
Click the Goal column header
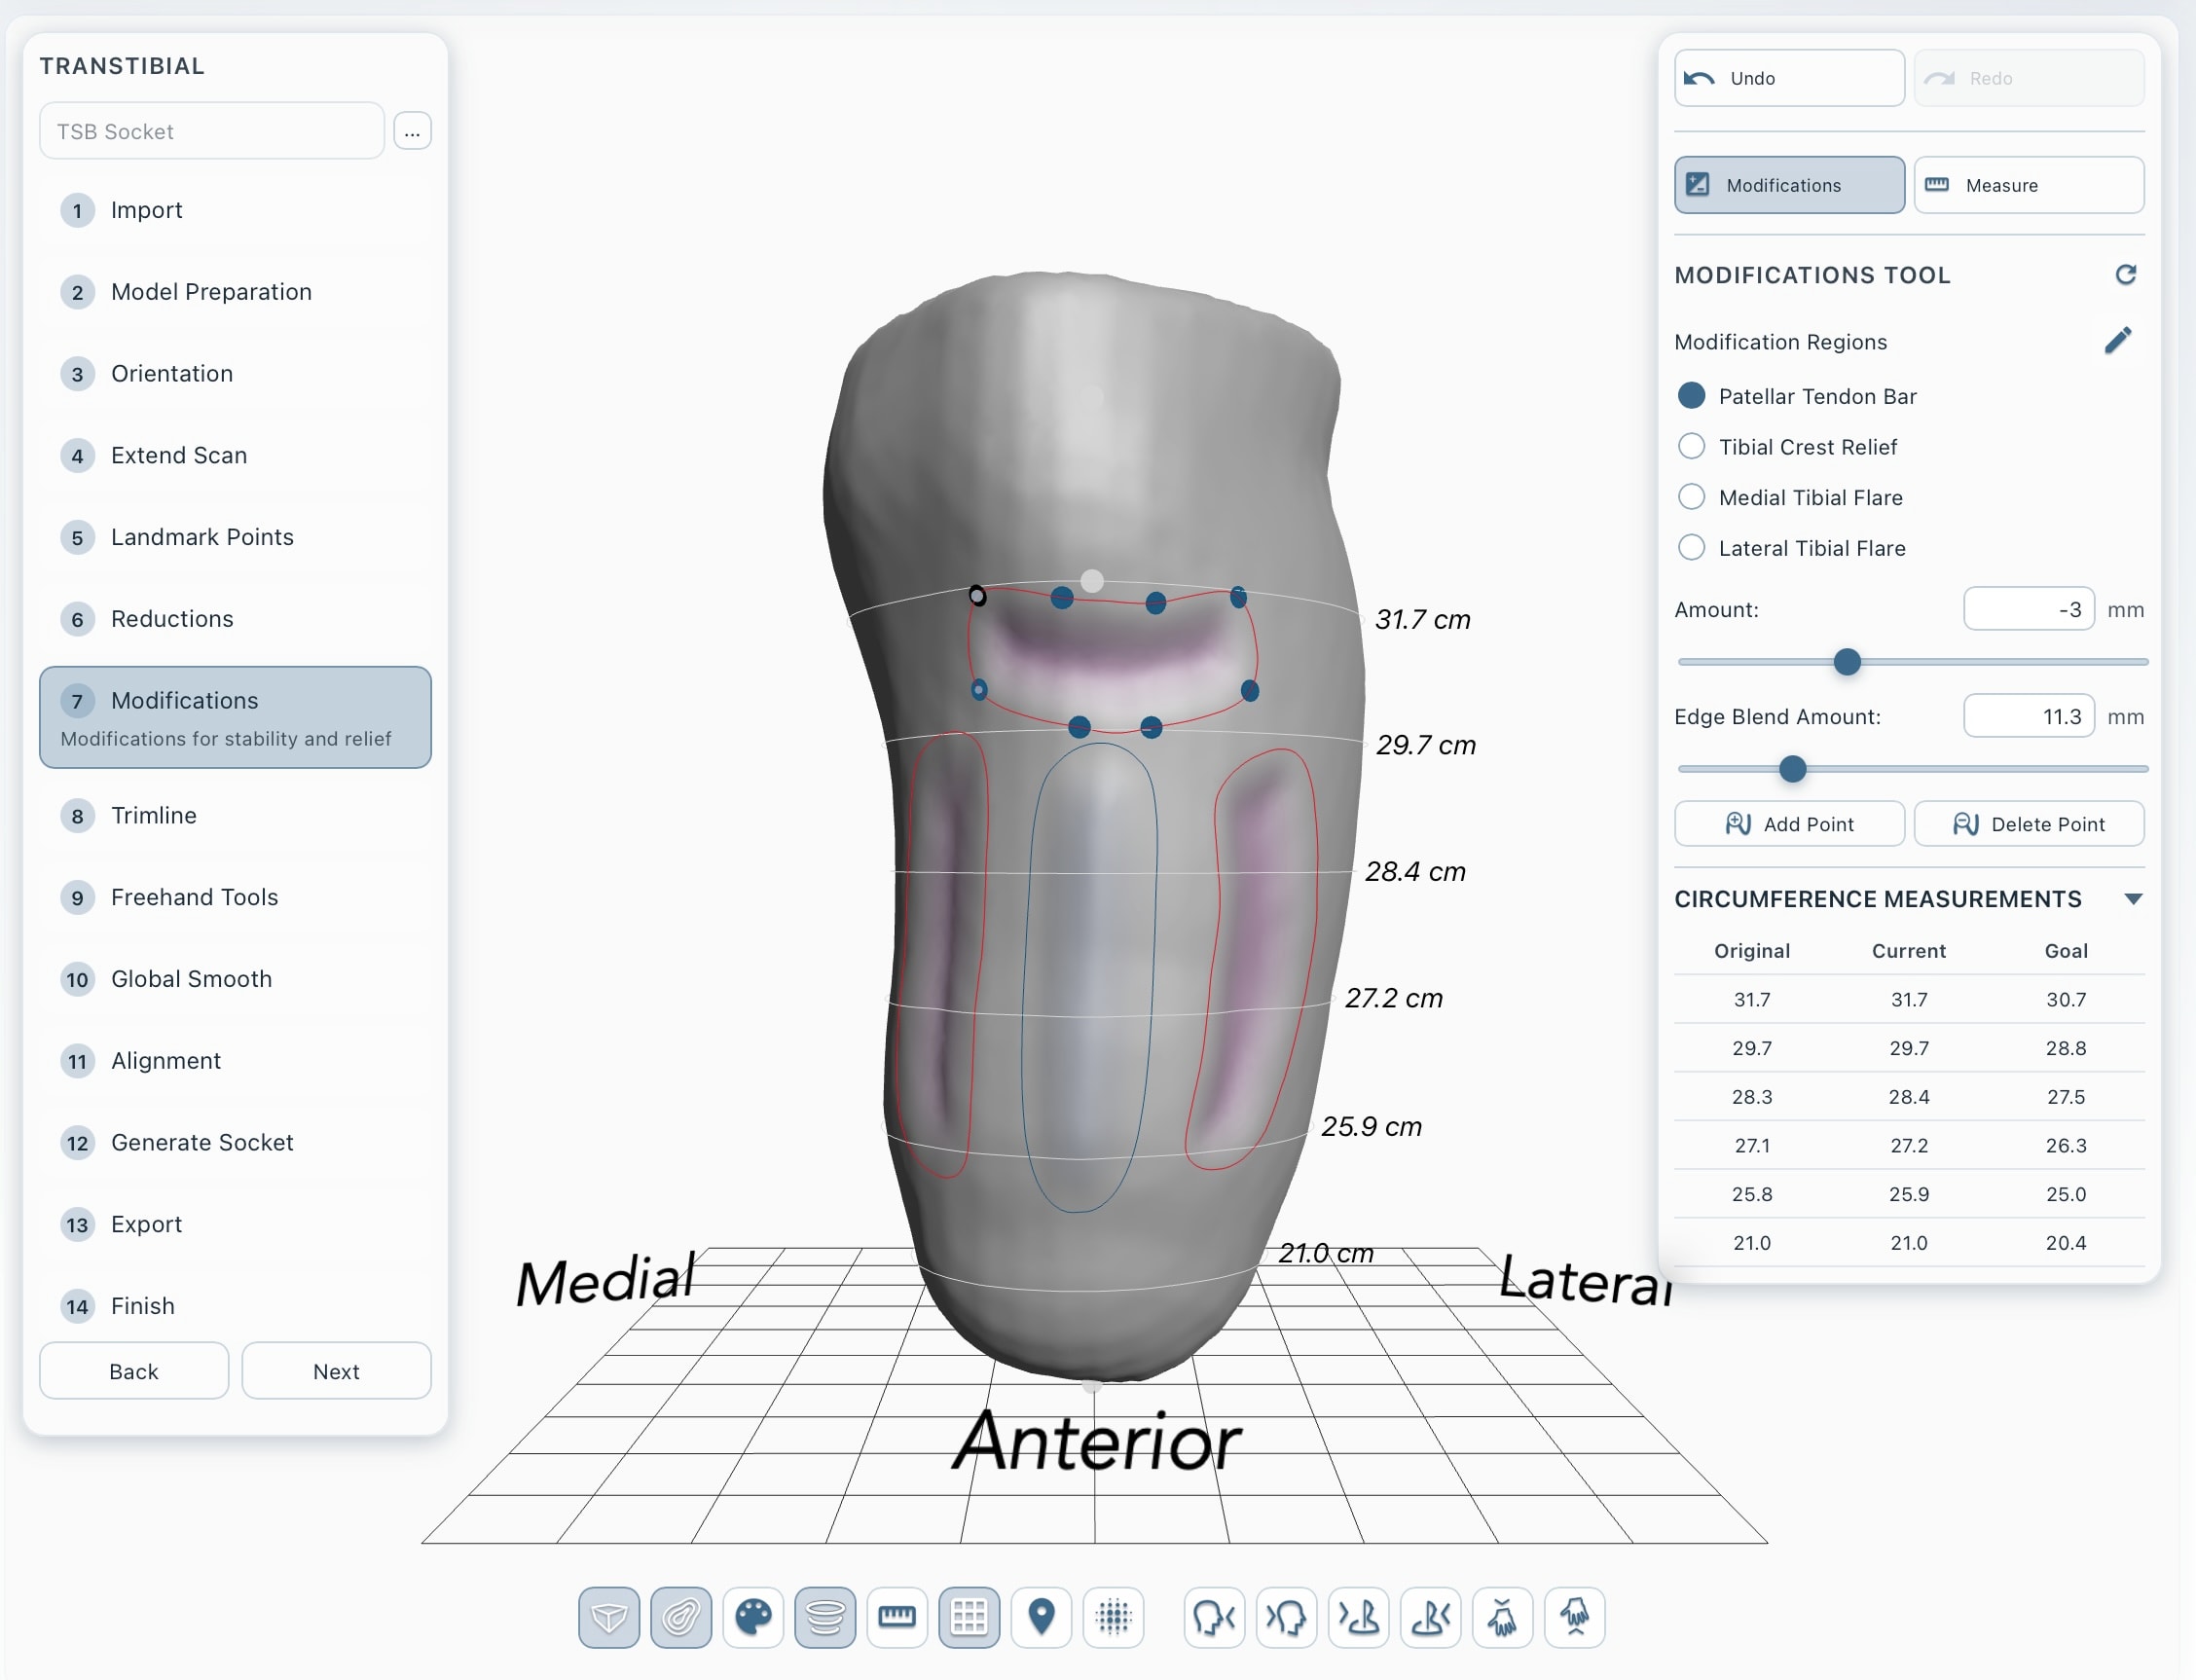tap(2066, 951)
